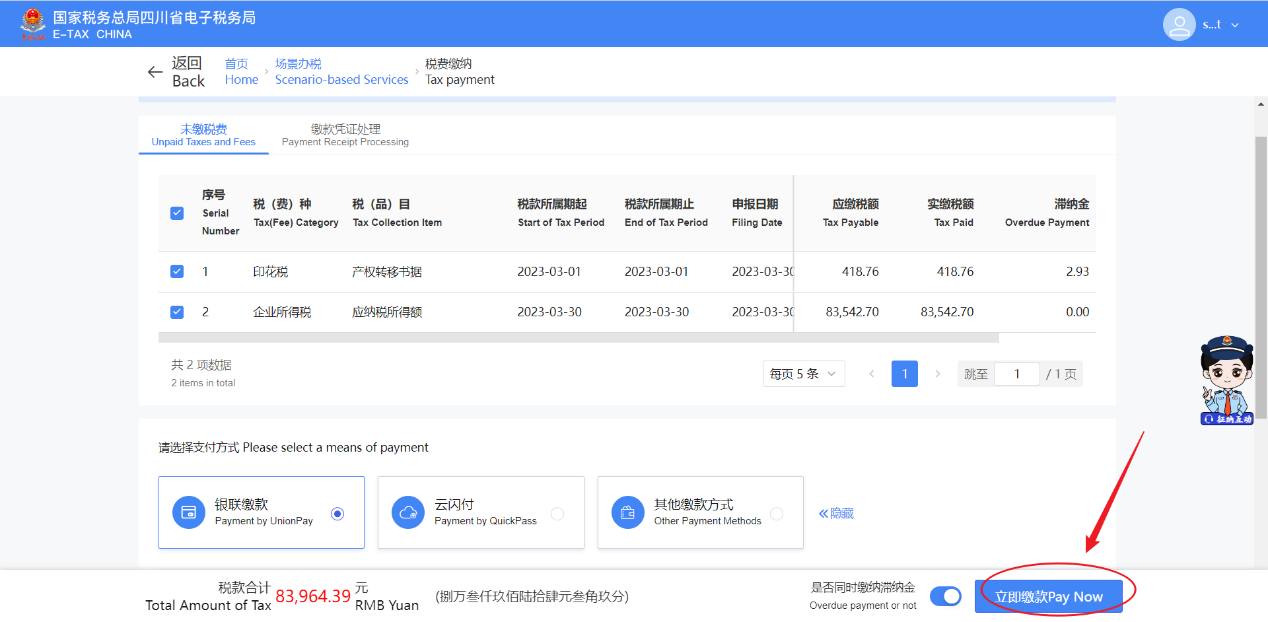This screenshot has height=622, width=1268.
Task: Uncheck row 1 stamp tax checkbox
Action: click(x=177, y=271)
